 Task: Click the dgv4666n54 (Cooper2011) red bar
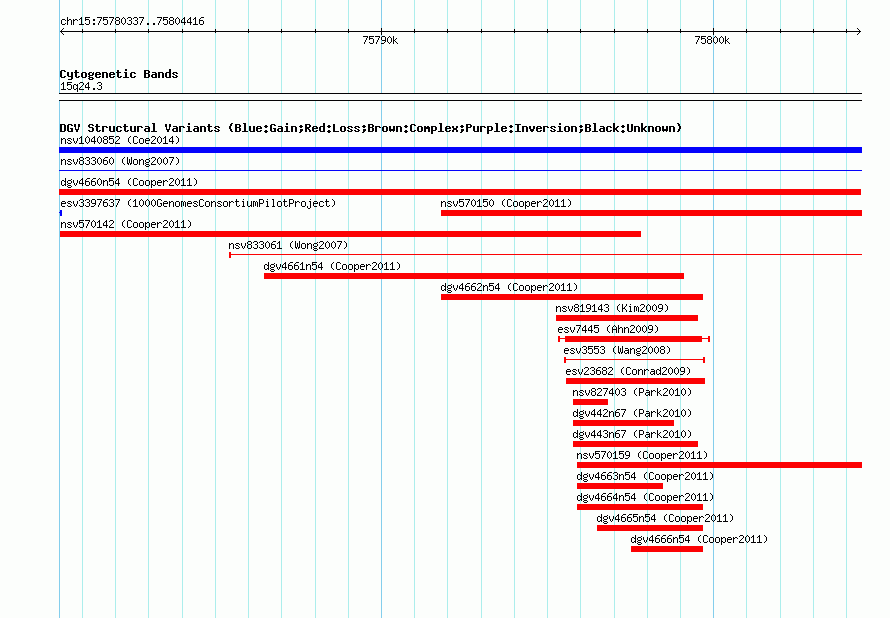(667, 549)
